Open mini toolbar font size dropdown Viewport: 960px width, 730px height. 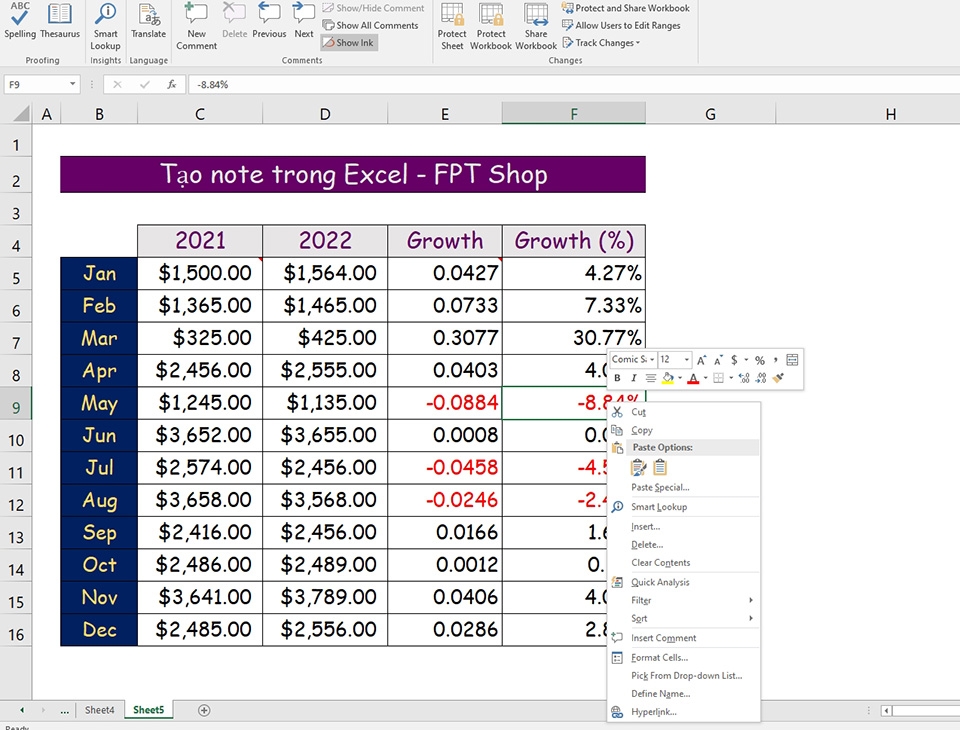tap(687, 359)
